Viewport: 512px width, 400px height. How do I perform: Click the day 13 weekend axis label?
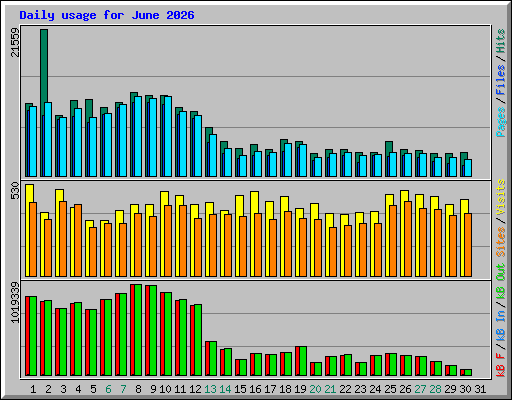pos(210,389)
